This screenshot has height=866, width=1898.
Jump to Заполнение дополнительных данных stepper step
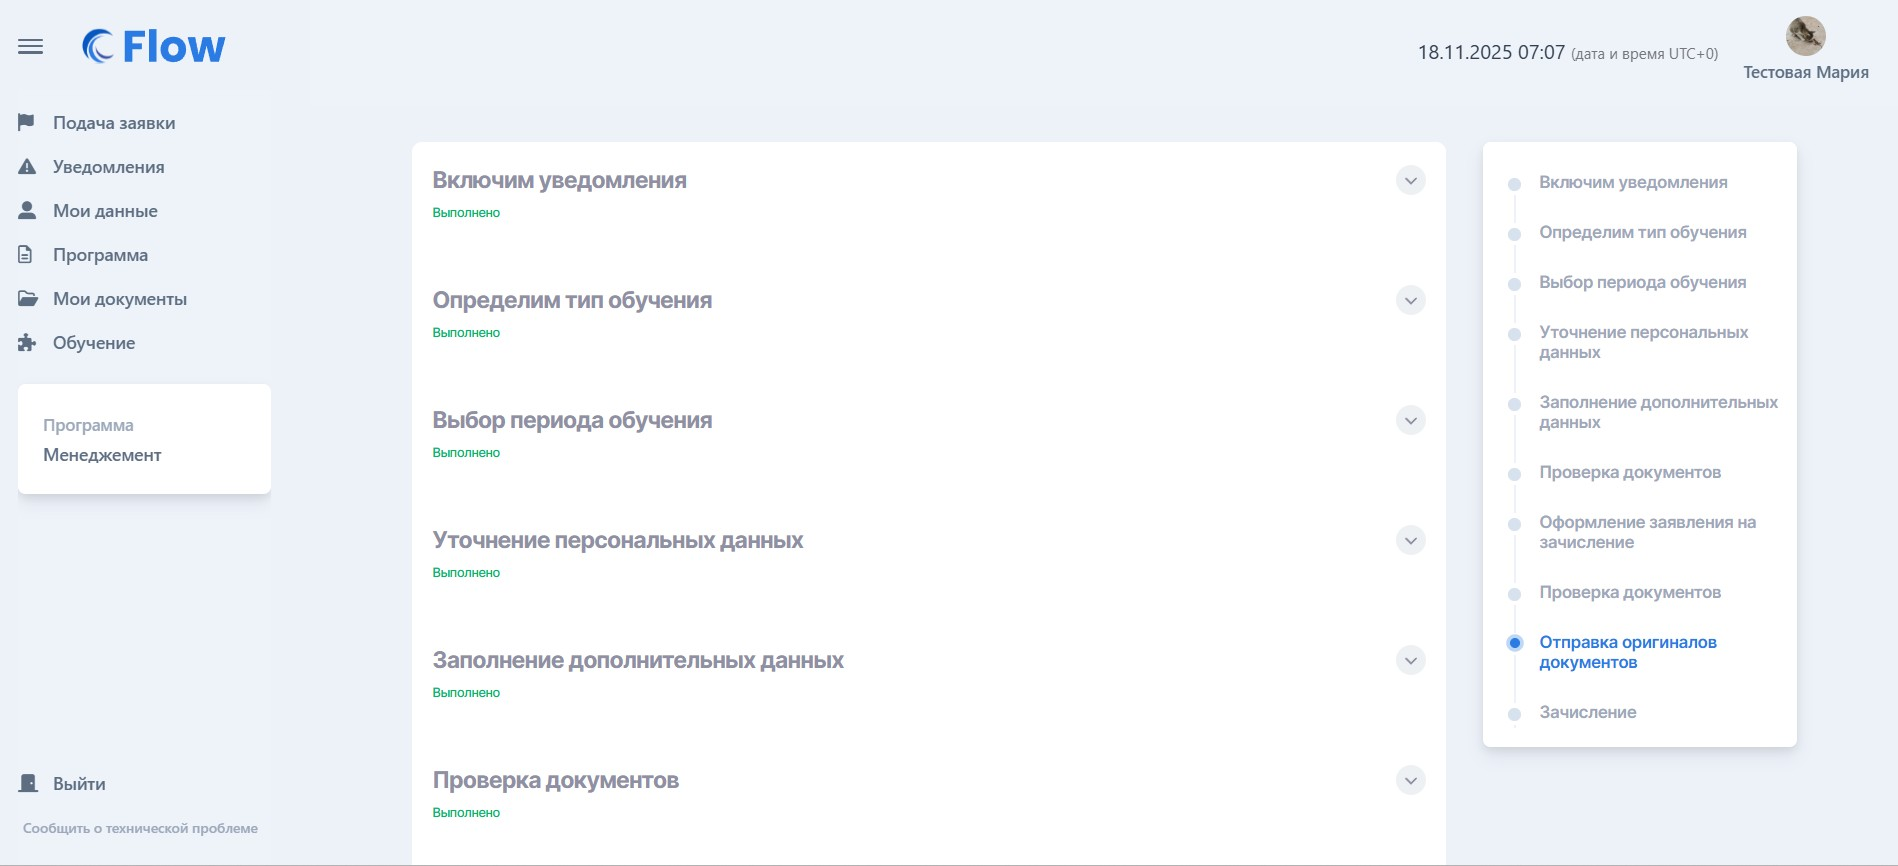[1658, 413]
